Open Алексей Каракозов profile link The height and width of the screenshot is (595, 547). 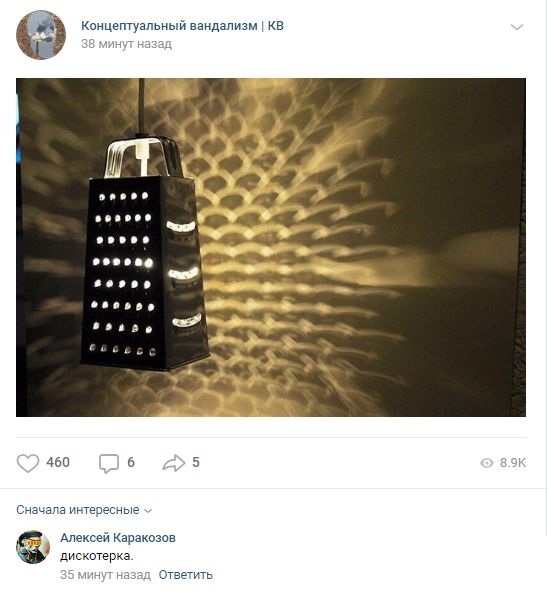pyautogui.click(x=118, y=538)
